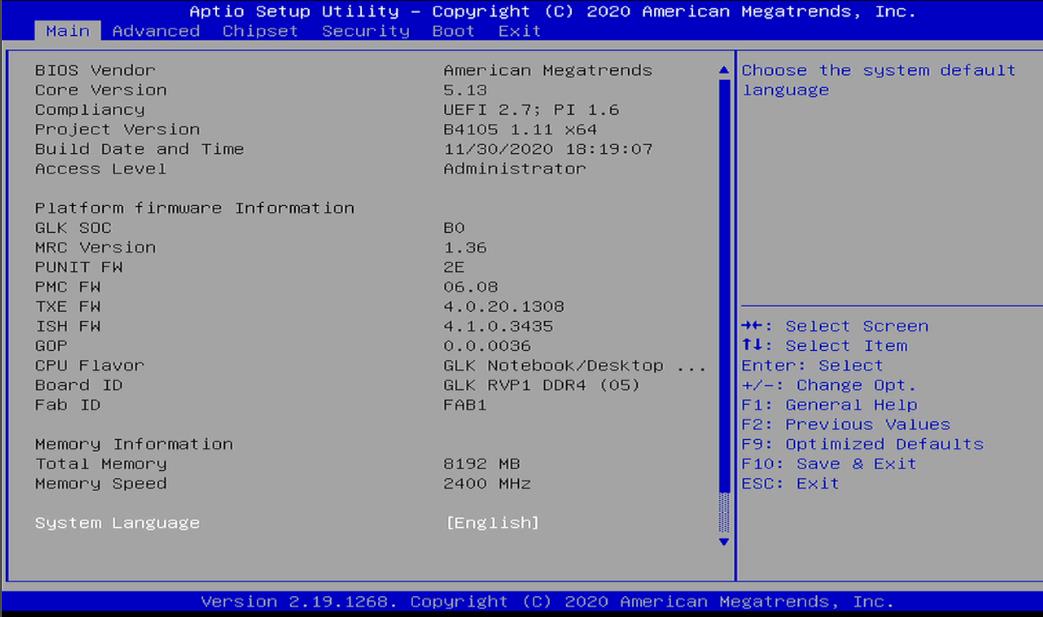This screenshot has height=617, width=1043.
Task: Click the 2E PUNIT value
Action: (454, 267)
